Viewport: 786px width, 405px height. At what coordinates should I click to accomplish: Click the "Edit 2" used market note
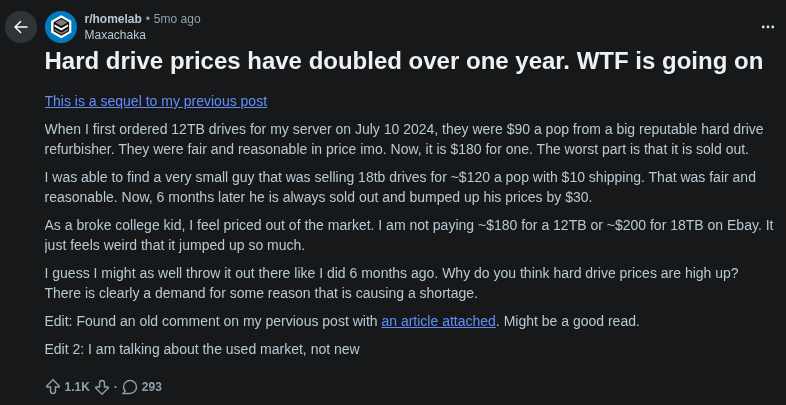(x=201, y=349)
